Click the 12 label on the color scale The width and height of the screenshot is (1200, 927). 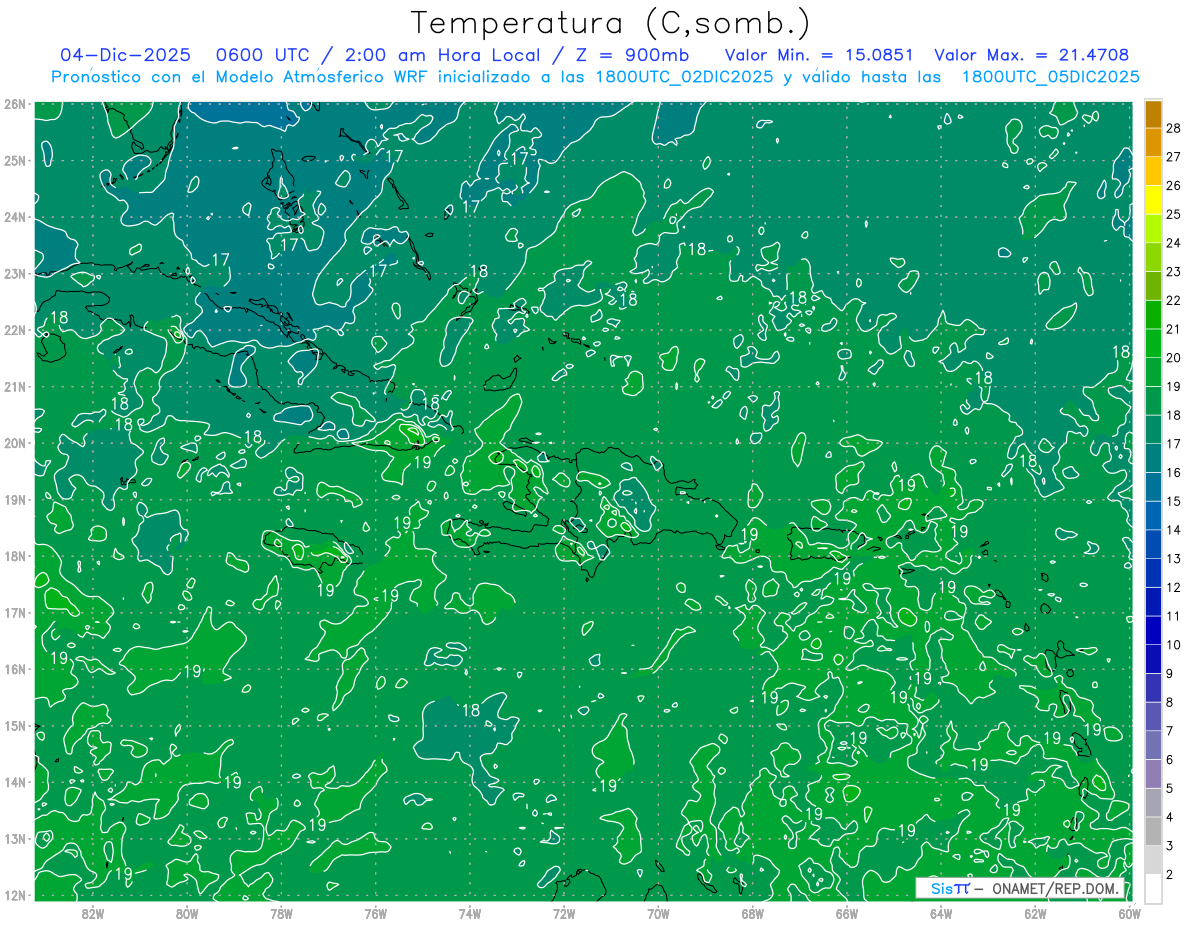pyautogui.click(x=1173, y=587)
